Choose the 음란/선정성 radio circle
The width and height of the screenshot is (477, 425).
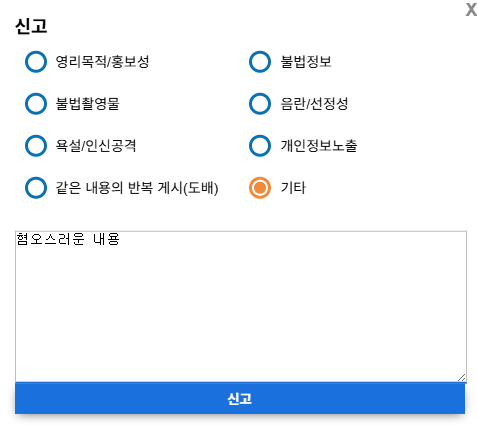point(260,104)
